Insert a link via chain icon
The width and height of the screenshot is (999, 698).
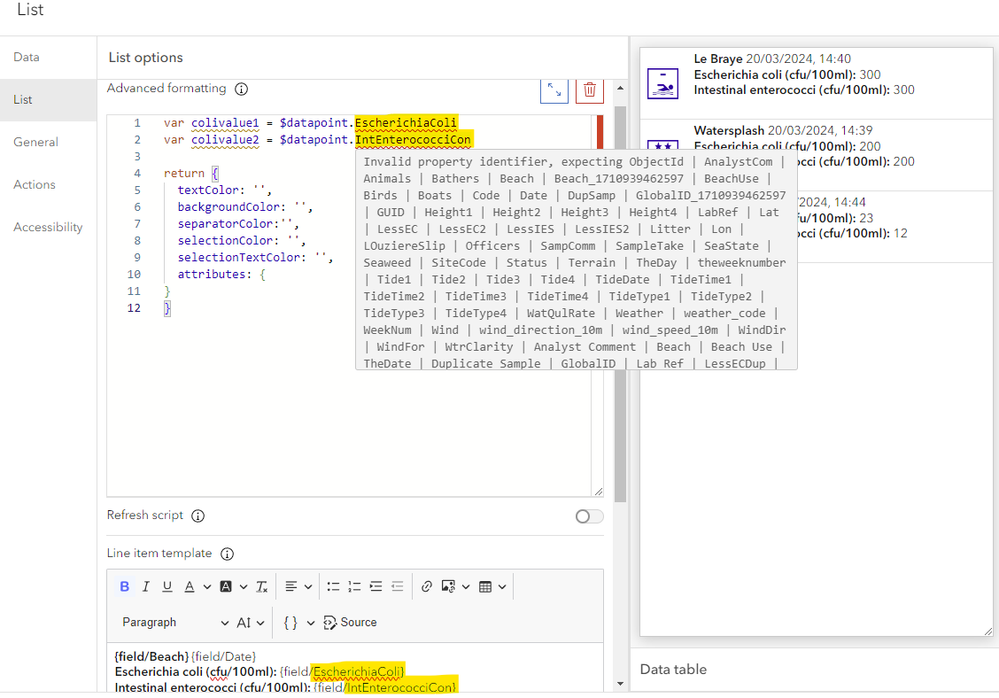pos(427,587)
